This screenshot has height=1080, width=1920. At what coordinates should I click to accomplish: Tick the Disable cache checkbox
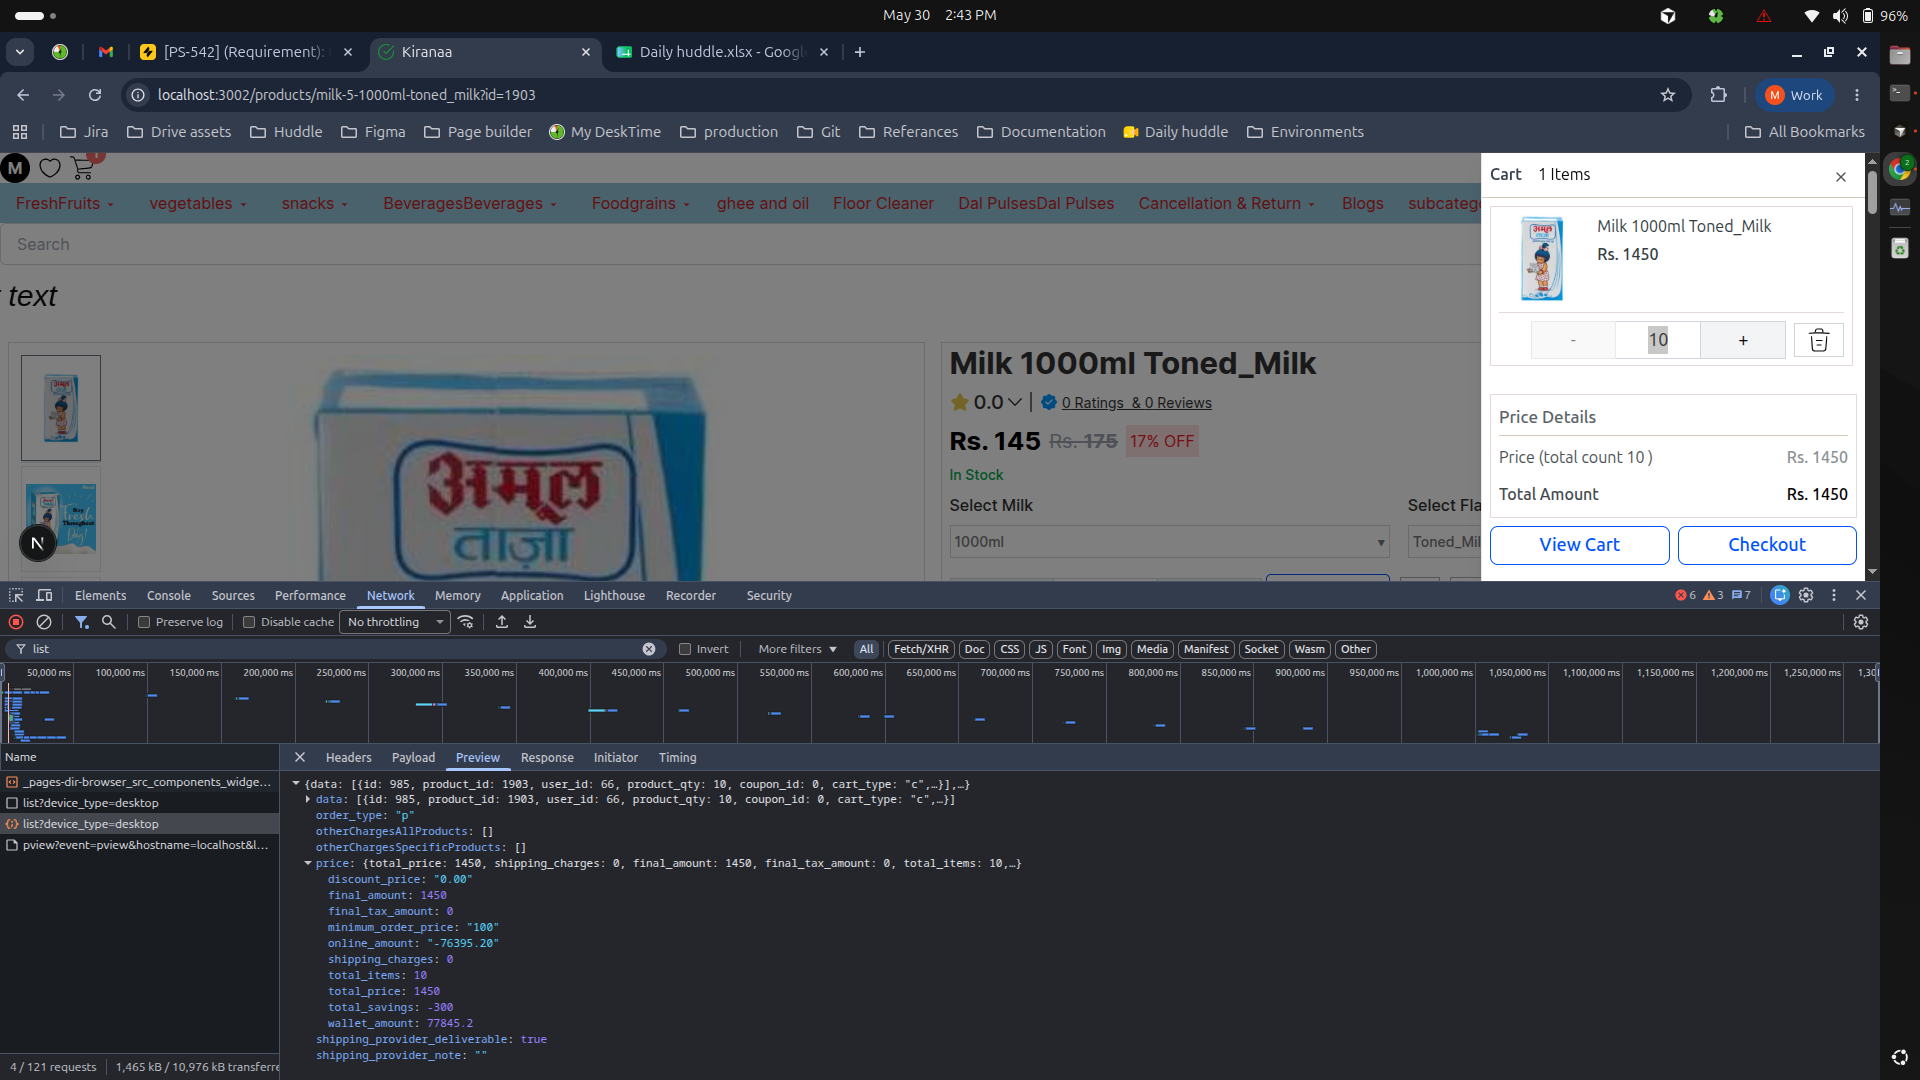click(249, 622)
